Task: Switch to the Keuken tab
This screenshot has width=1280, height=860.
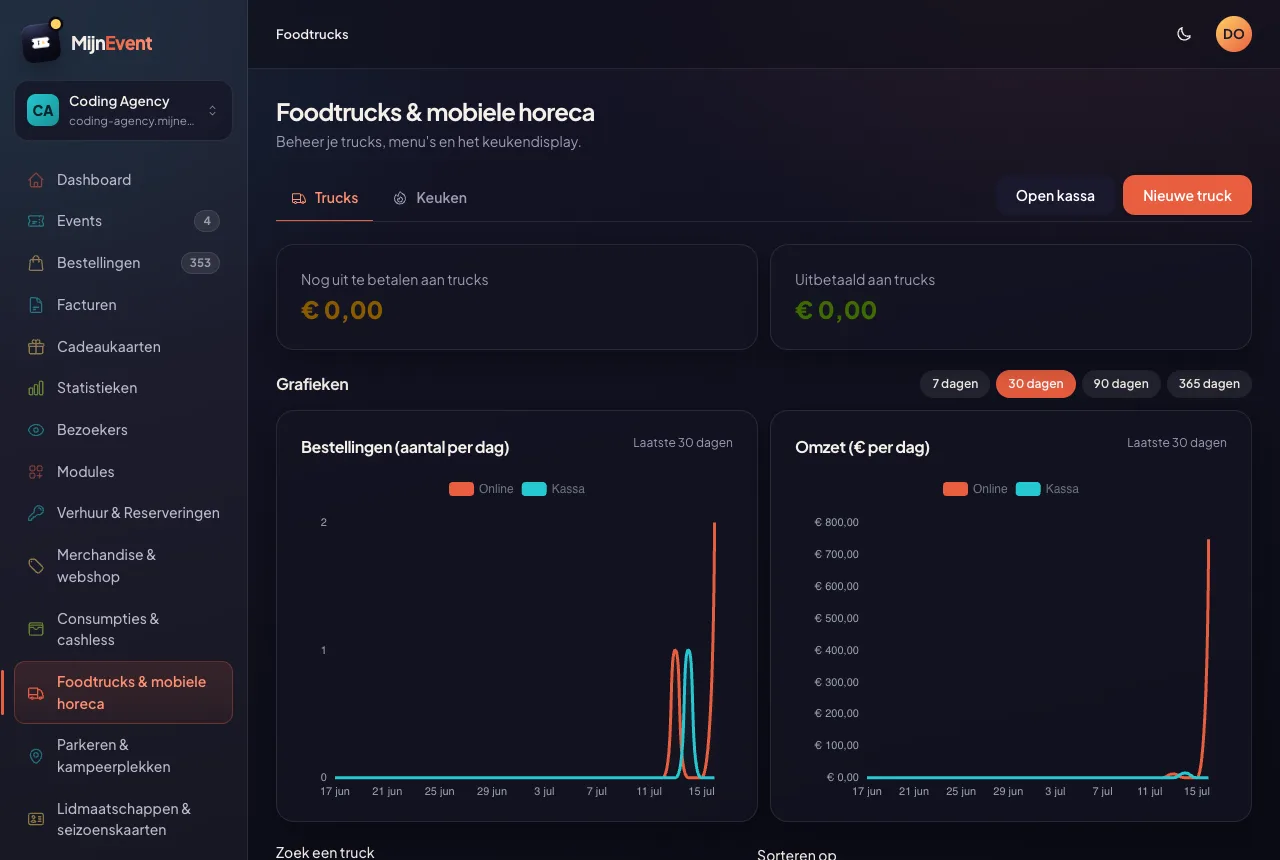Action: (429, 198)
